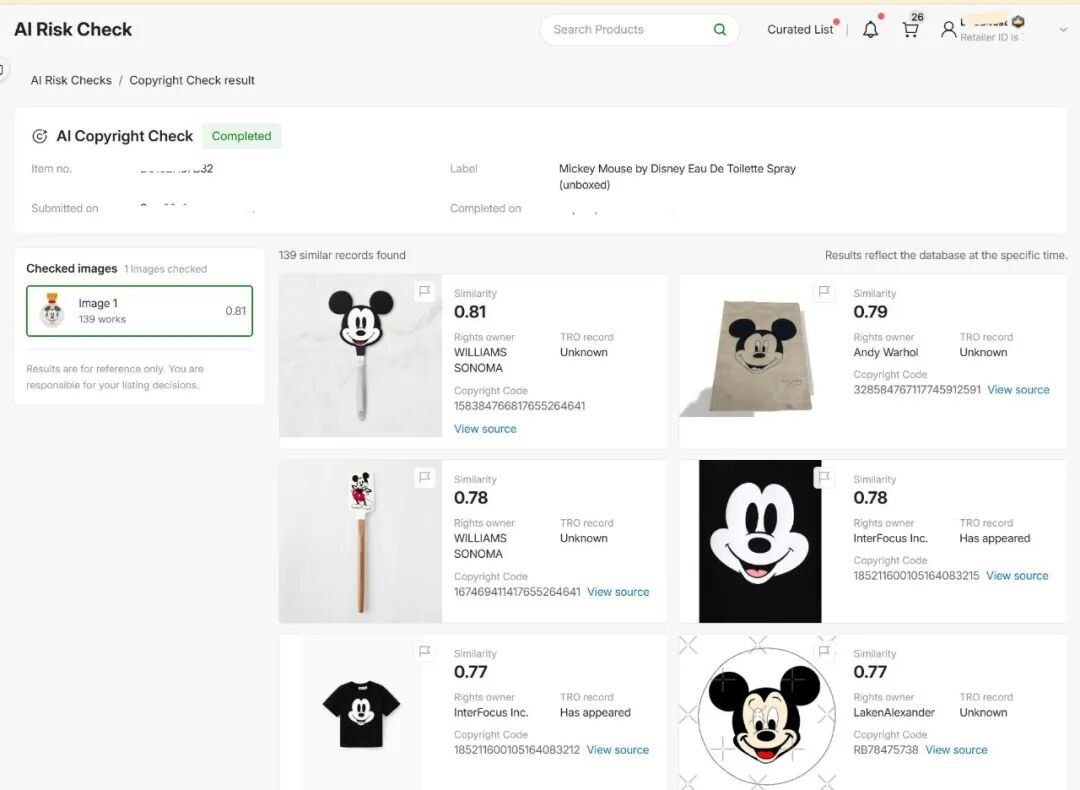Click the 'Mickey Mouse by Disney Eau De Toilette' label
This screenshot has height=790, width=1080.
tap(677, 176)
